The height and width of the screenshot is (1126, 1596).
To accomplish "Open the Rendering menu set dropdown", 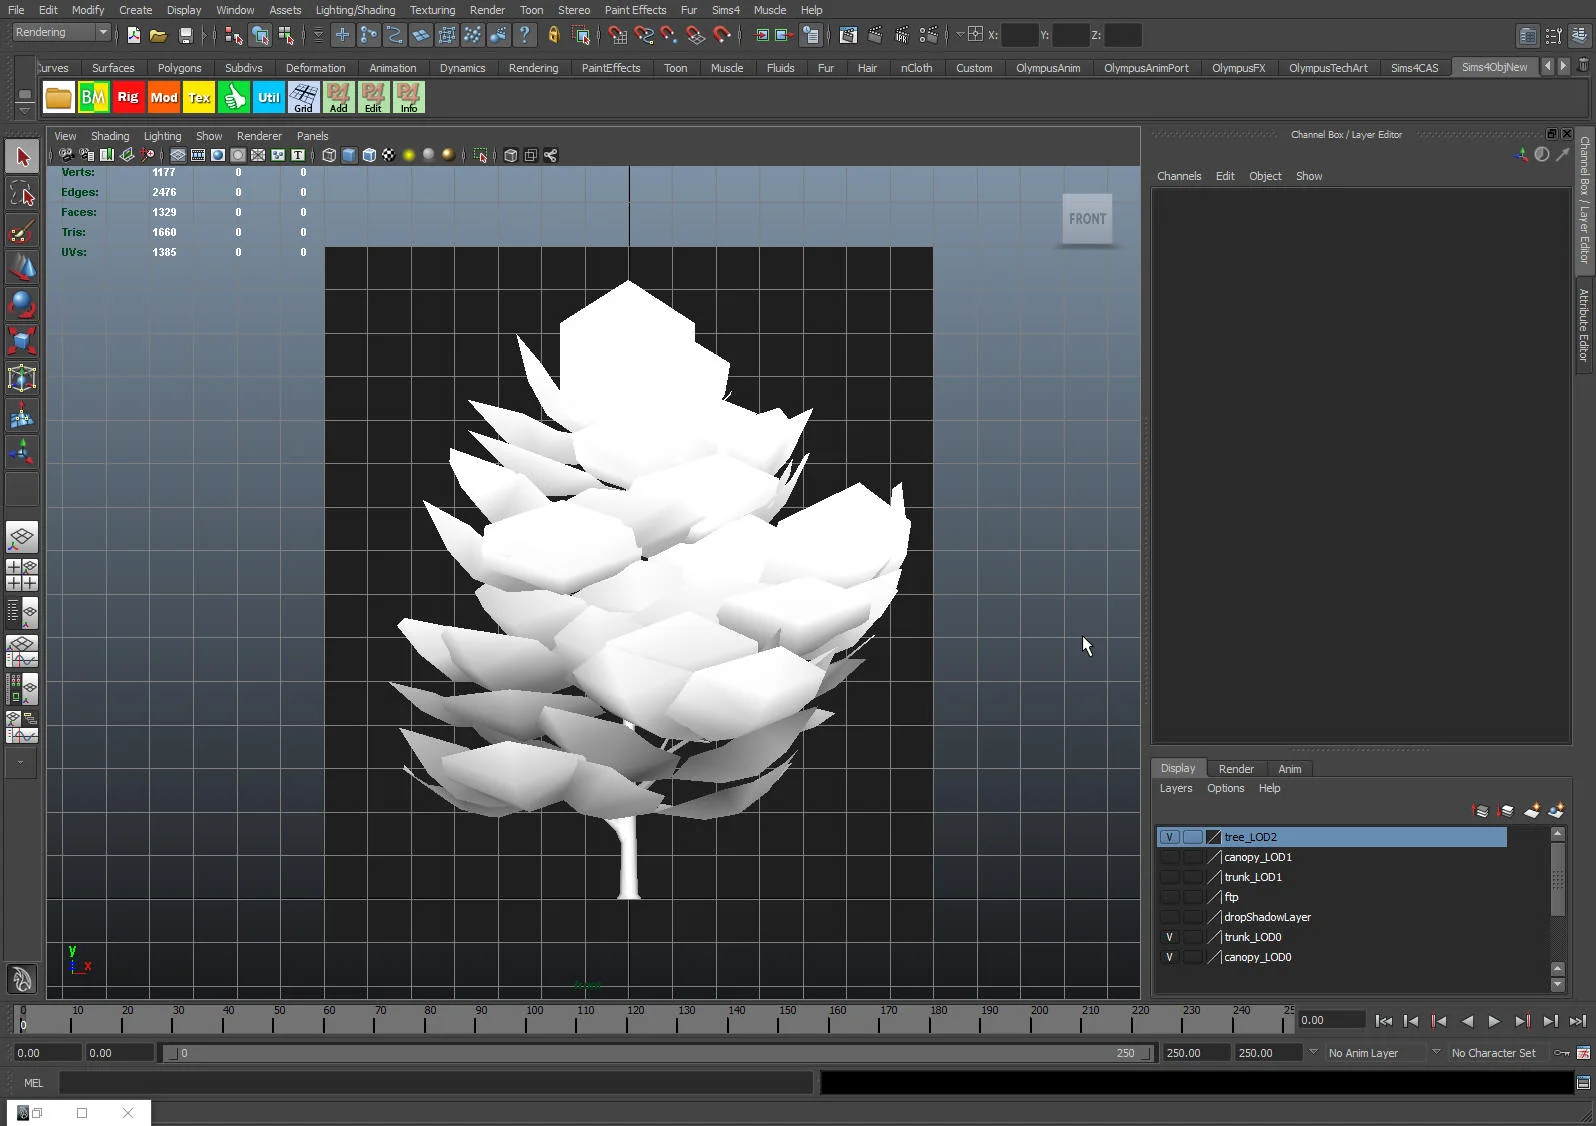I will tap(62, 33).
